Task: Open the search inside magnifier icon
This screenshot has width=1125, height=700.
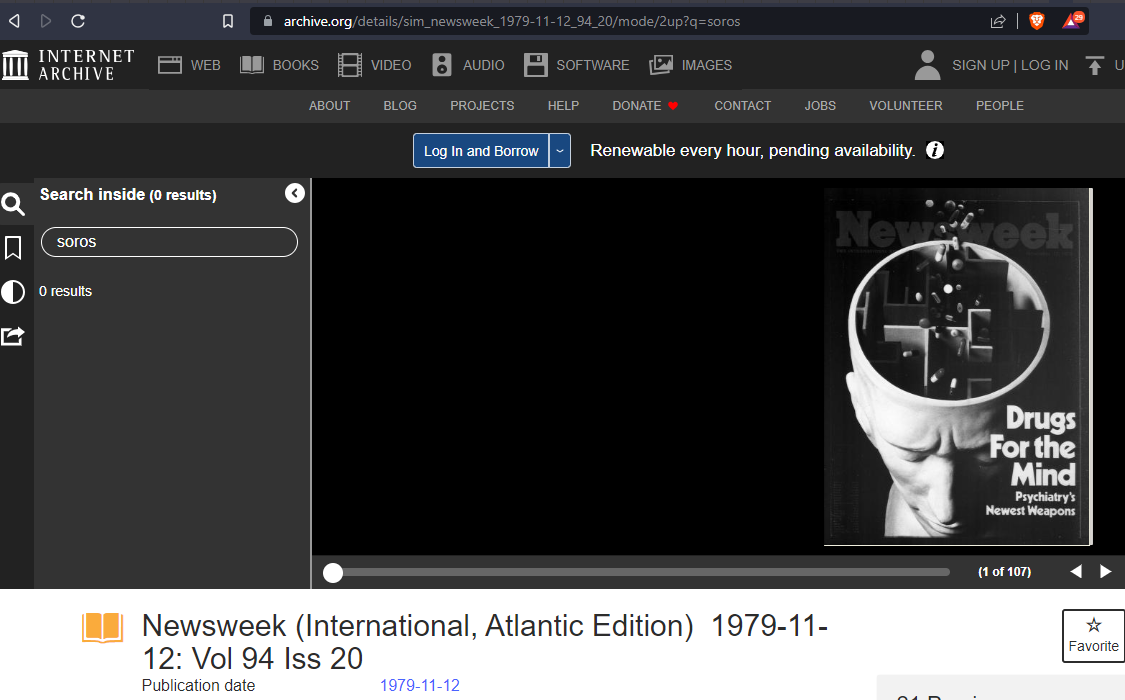Action: pos(13,204)
